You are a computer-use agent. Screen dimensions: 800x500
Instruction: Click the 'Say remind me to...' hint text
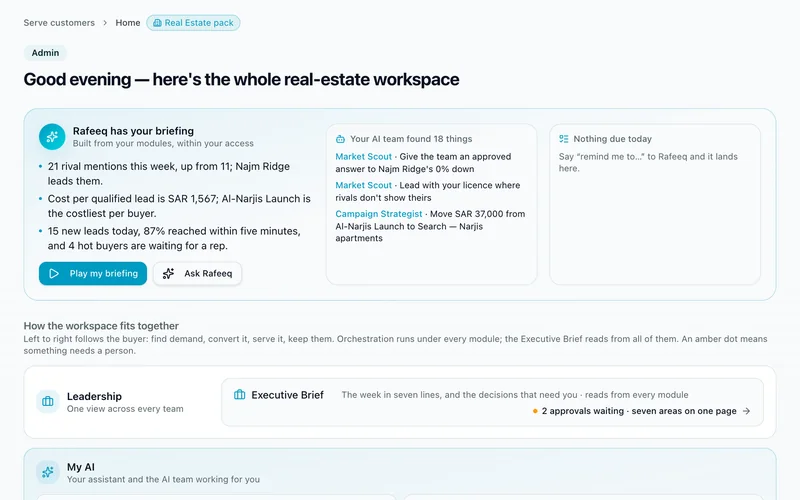(x=648, y=162)
